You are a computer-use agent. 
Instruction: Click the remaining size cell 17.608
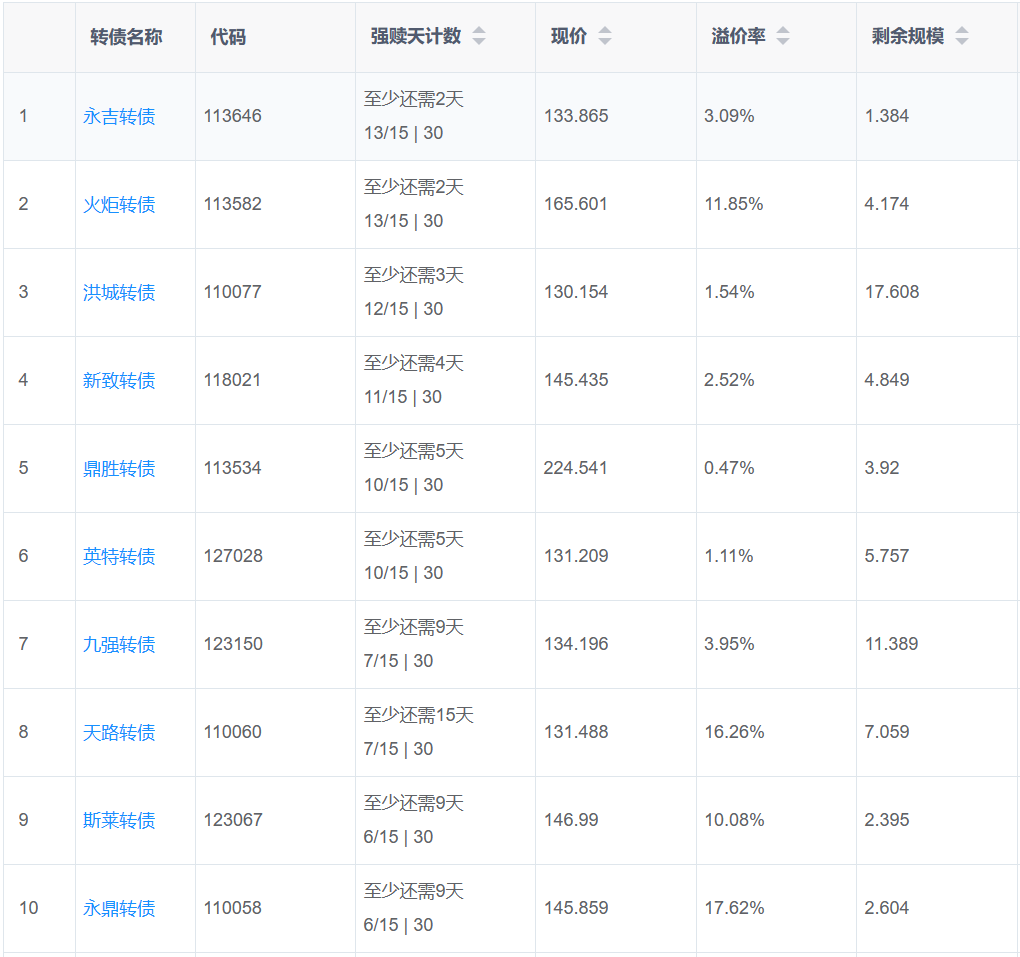click(892, 292)
